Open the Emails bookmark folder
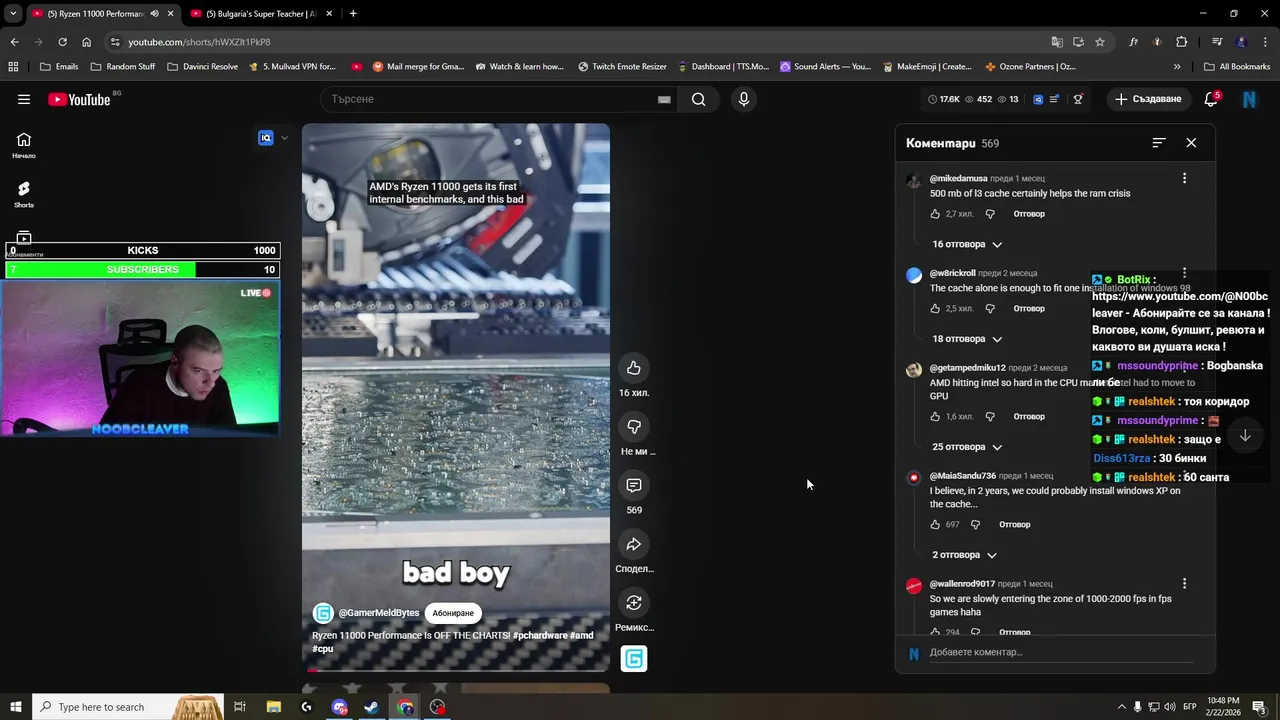The image size is (1280, 720). [x=59, y=67]
